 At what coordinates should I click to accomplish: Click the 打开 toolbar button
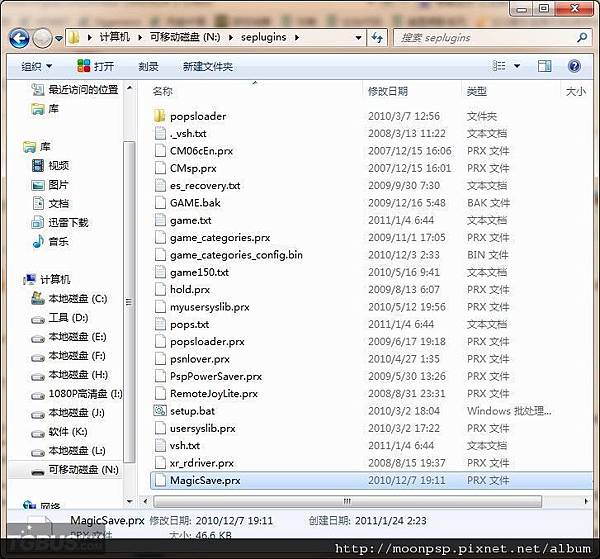pyautogui.click(x=95, y=66)
